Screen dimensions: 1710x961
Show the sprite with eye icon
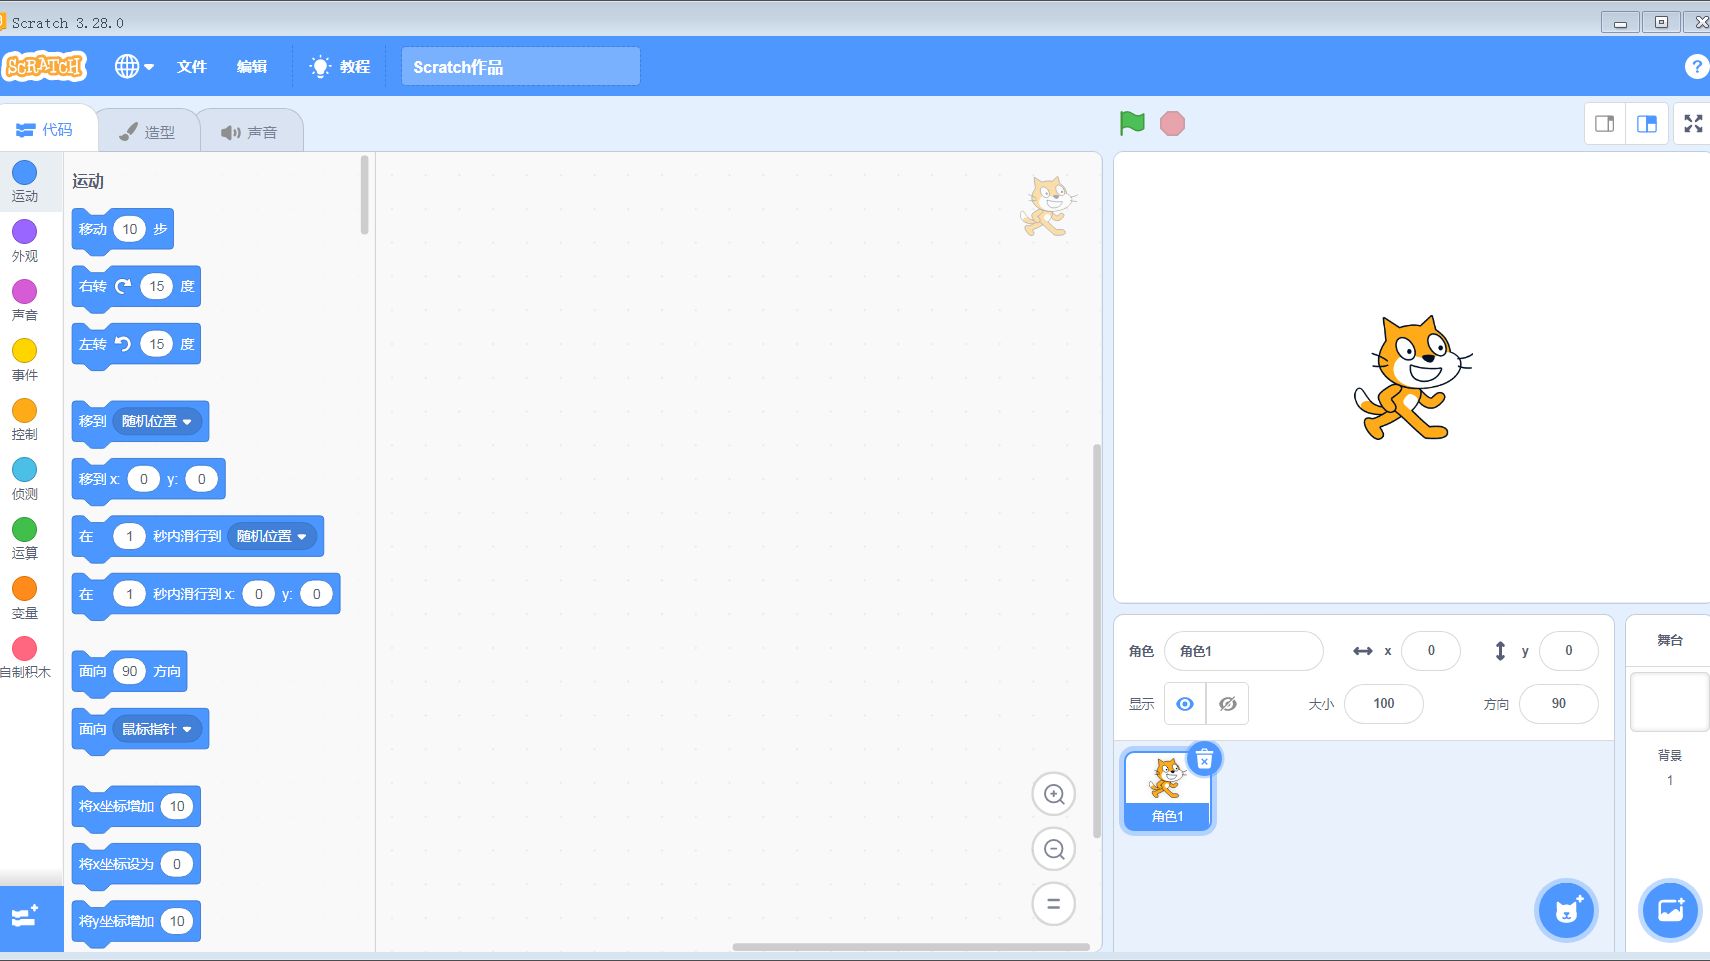tap(1185, 704)
